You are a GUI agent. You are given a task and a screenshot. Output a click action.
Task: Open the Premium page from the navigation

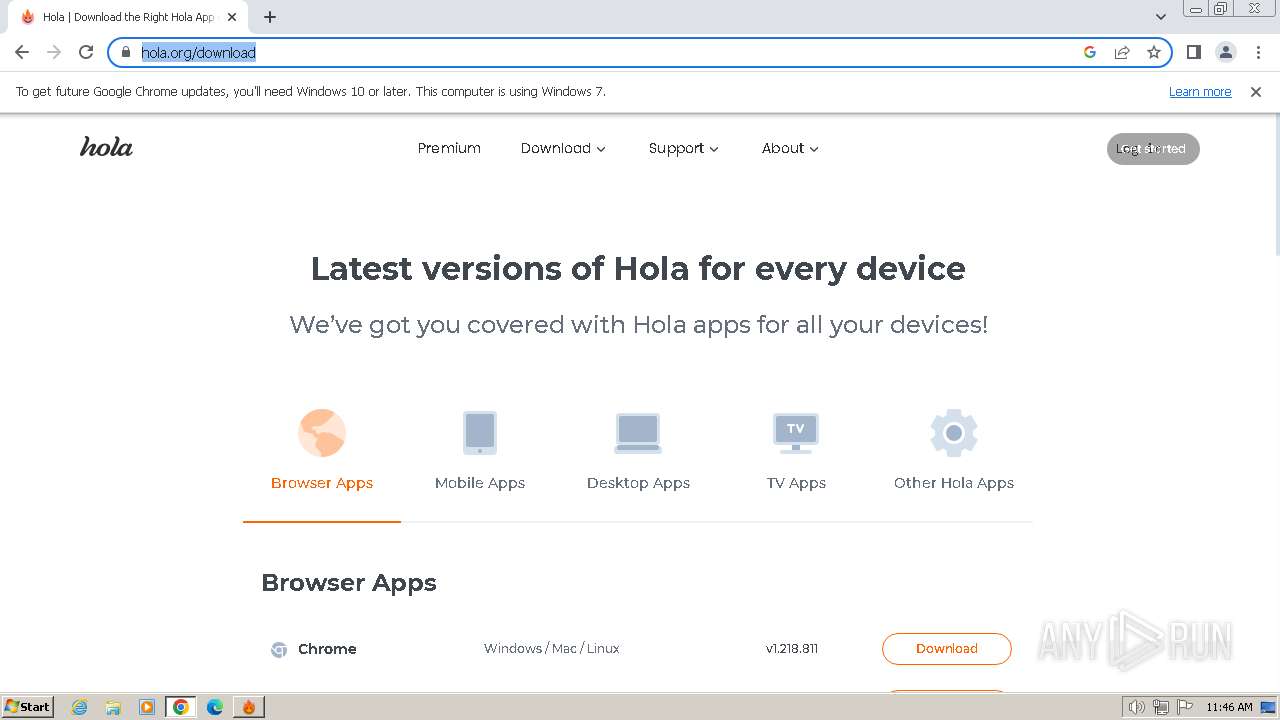pyautogui.click(x=449, y=148)
